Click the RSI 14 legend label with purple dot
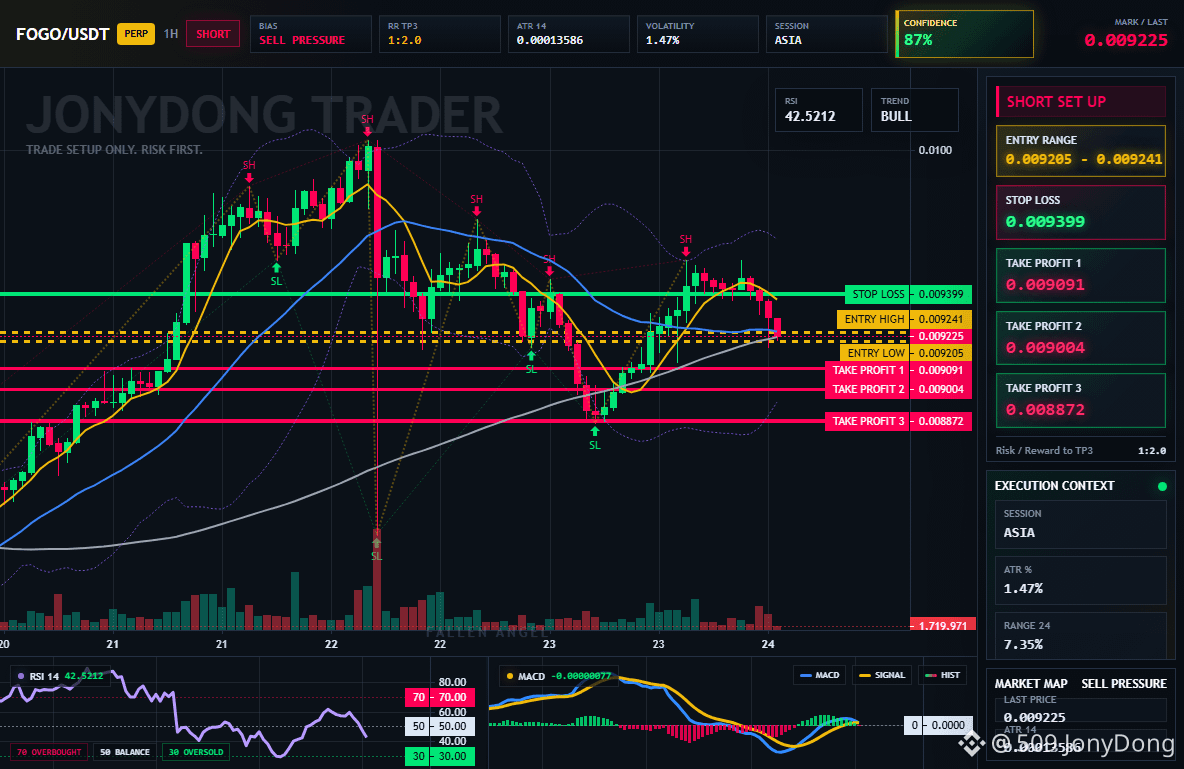1184x769 pixels. 60,676
